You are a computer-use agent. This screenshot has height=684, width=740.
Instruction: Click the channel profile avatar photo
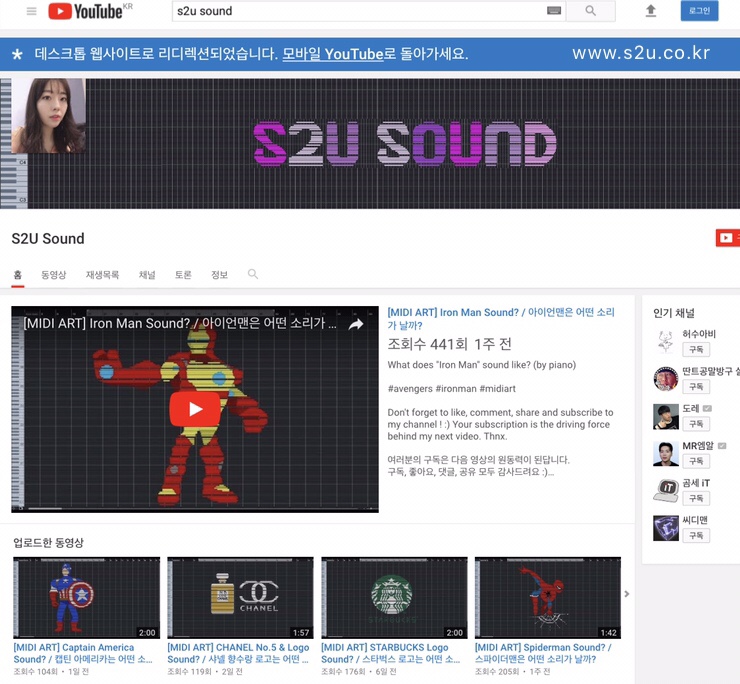[x=49, y=116]
